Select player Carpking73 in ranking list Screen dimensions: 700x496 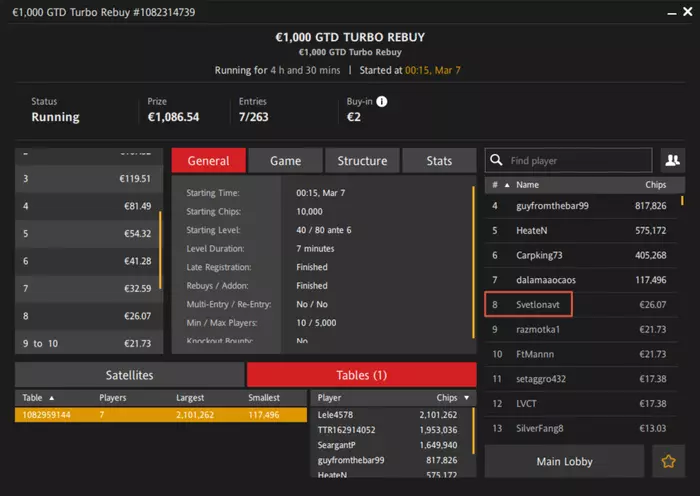(x=581, y=255)
